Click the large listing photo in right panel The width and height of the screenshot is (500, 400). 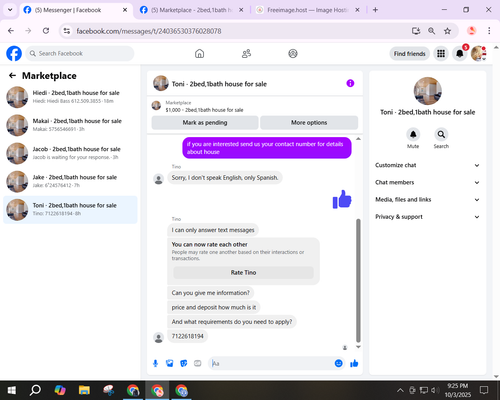point(428,91)
